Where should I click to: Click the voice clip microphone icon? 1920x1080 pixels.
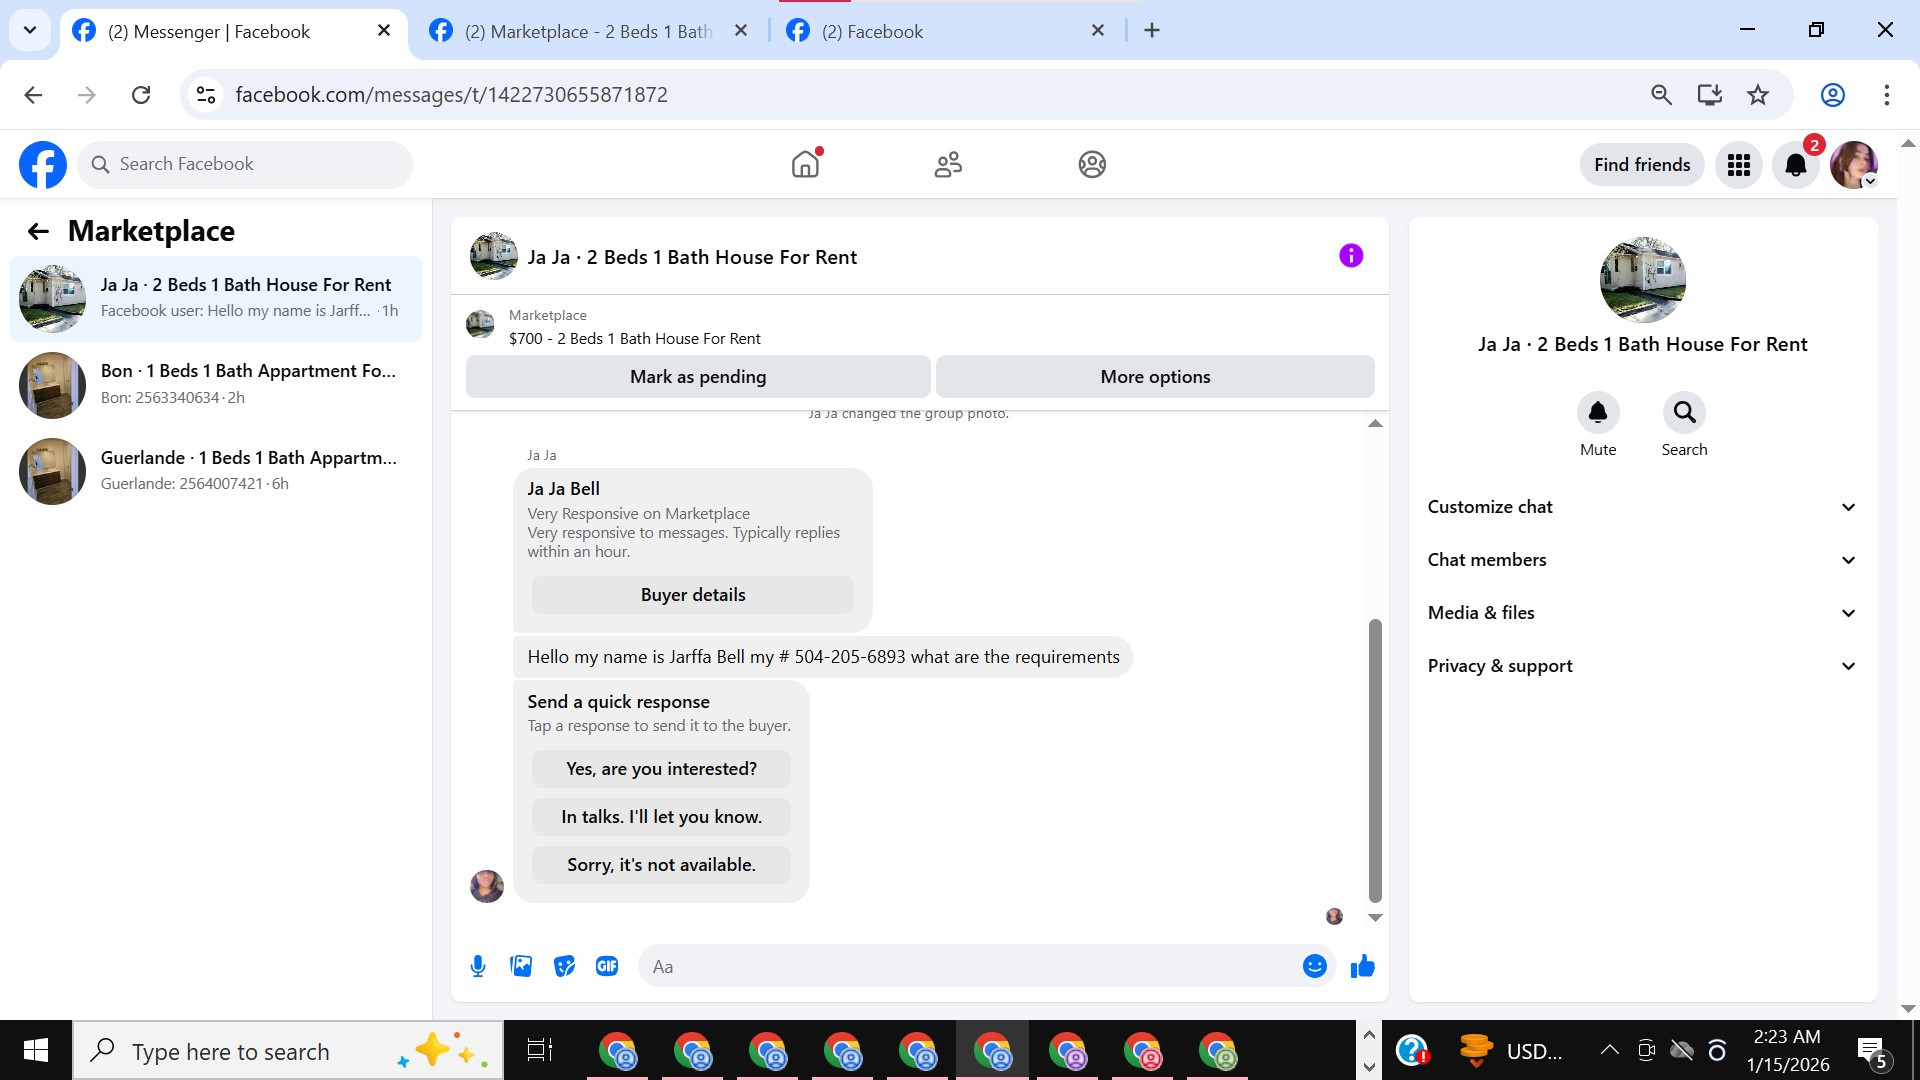tap(478, 966)
